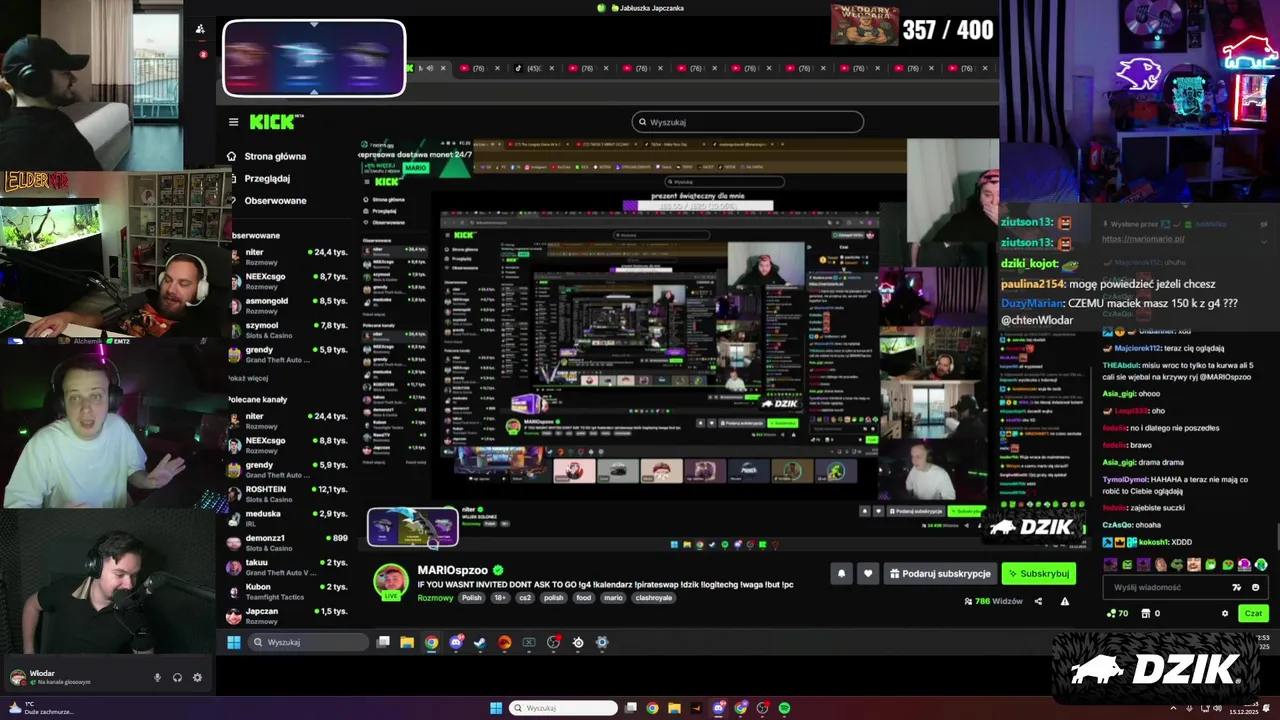
Task: Focus Kick Wyszukaj search field
Action: [748, 122]
